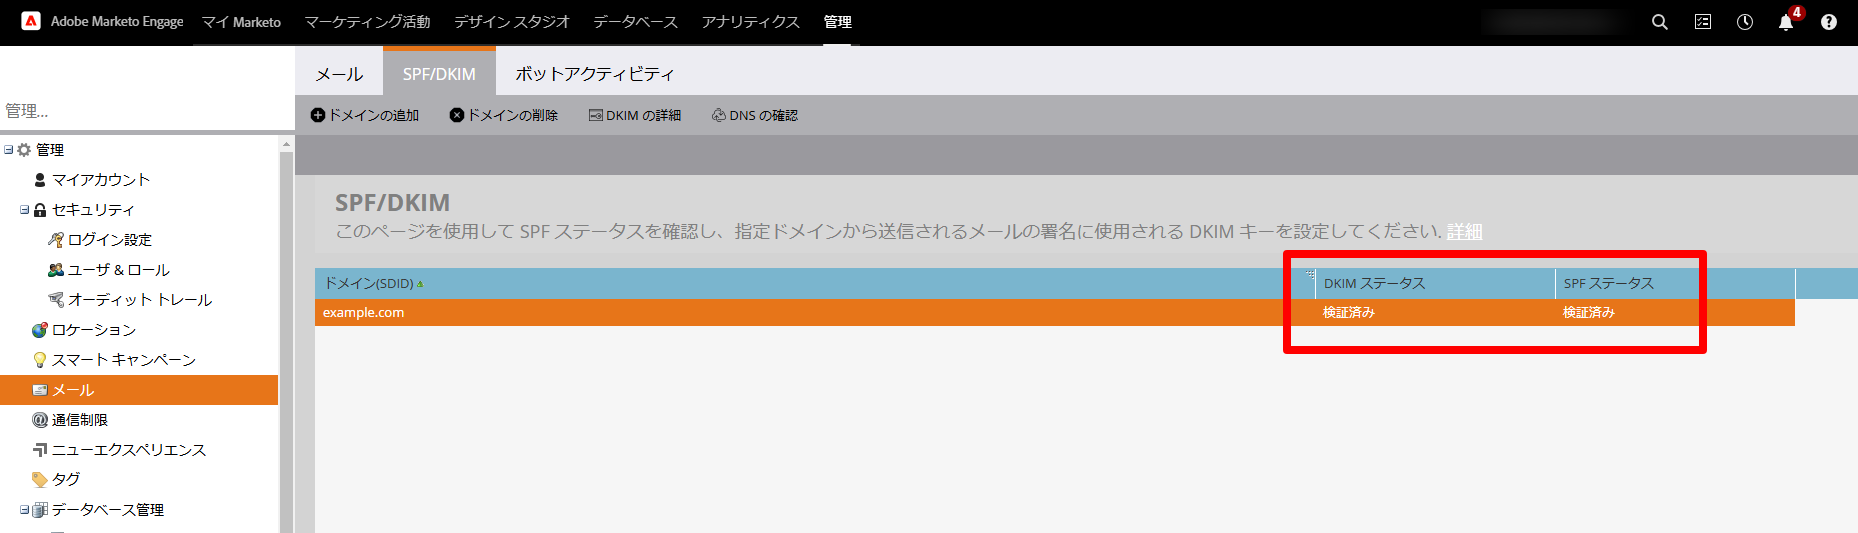Click the Adobe logo icon
The width and height of the screenshot is (1858, 533).
coord(31,21)
